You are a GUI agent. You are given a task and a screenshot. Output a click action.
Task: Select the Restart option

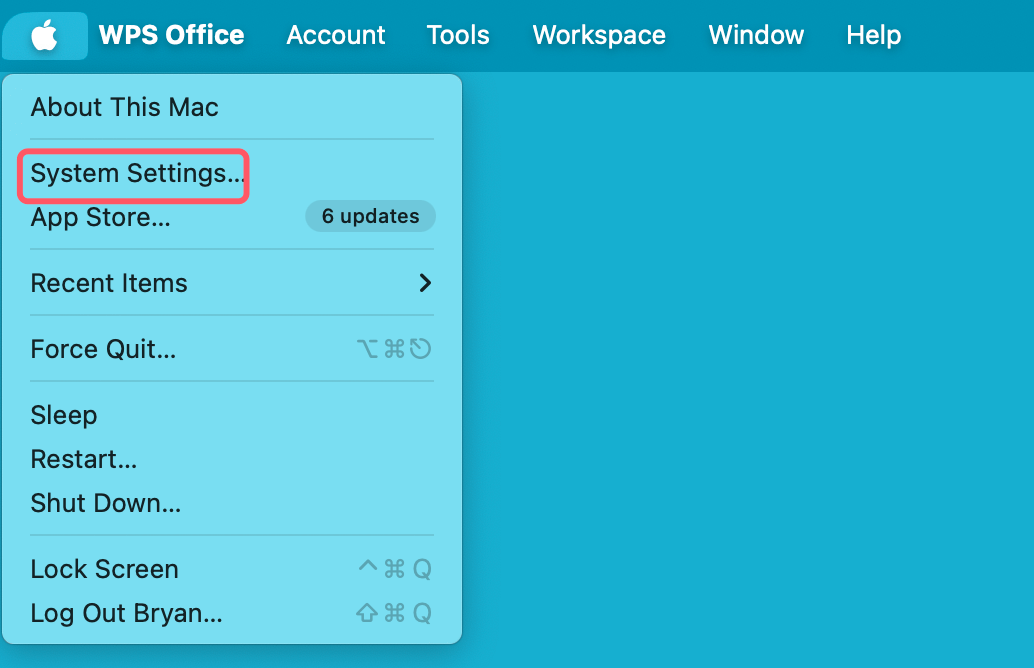(83, 459)
